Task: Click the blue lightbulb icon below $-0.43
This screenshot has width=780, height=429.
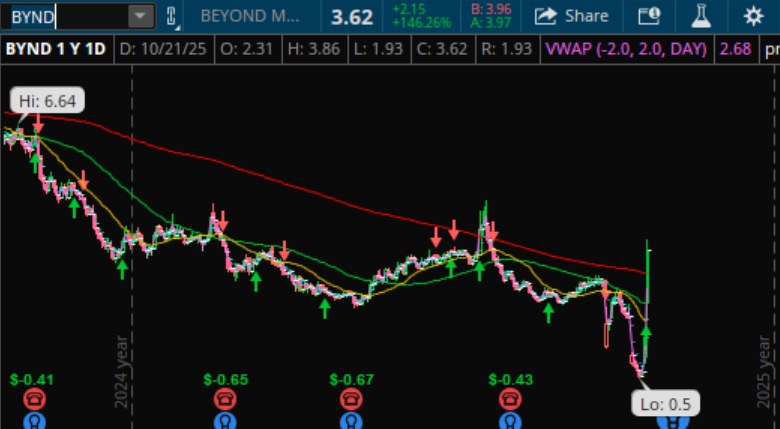Action: click(510, 422)
